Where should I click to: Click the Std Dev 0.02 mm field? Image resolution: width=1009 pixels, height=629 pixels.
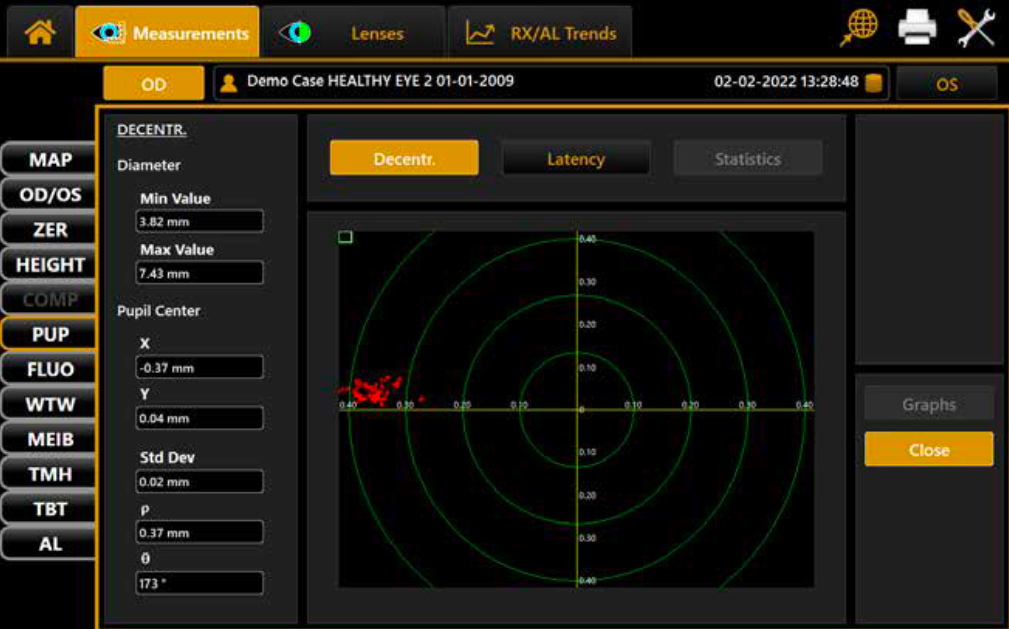pos(199,482)
